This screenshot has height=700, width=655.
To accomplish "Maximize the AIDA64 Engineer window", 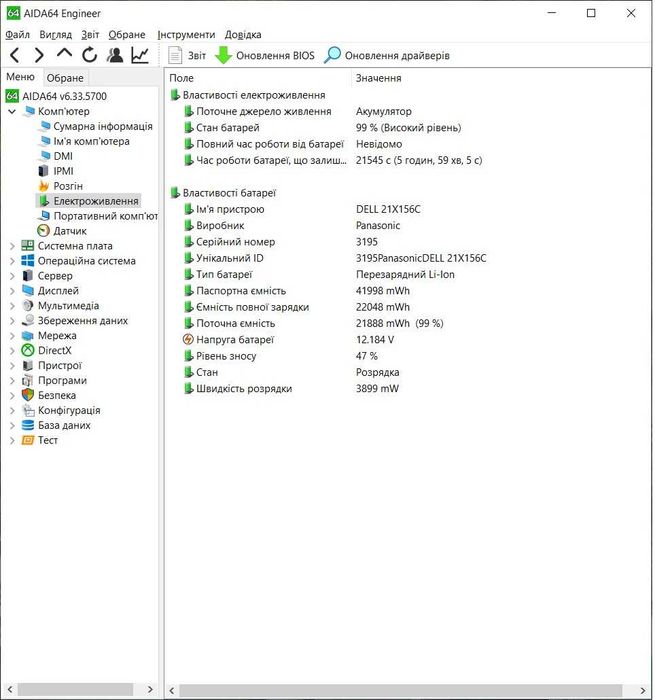I will [x=591, y=13].
